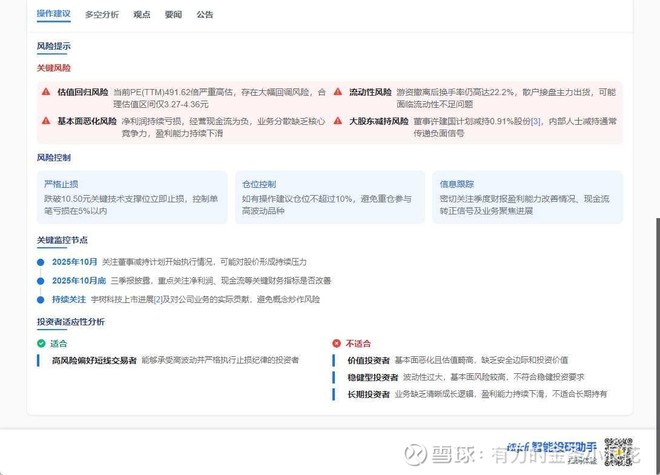Click the green checkmark icon beside 适合
The width and height of the screenshot is (660, 475).
pyautogui.click(x=41, y=343)
